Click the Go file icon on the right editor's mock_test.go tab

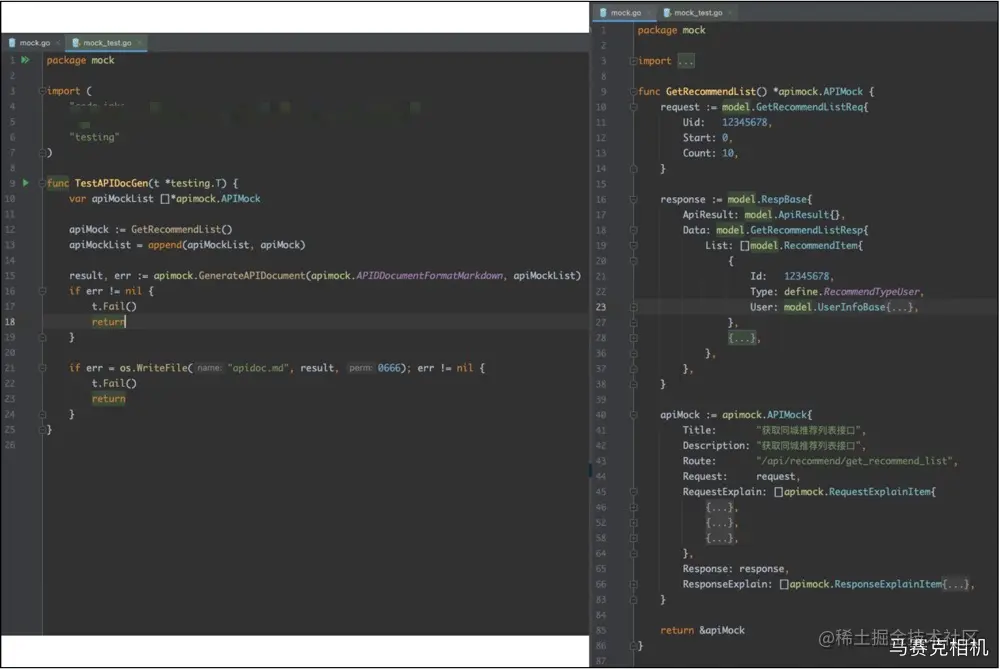(667, 13)
